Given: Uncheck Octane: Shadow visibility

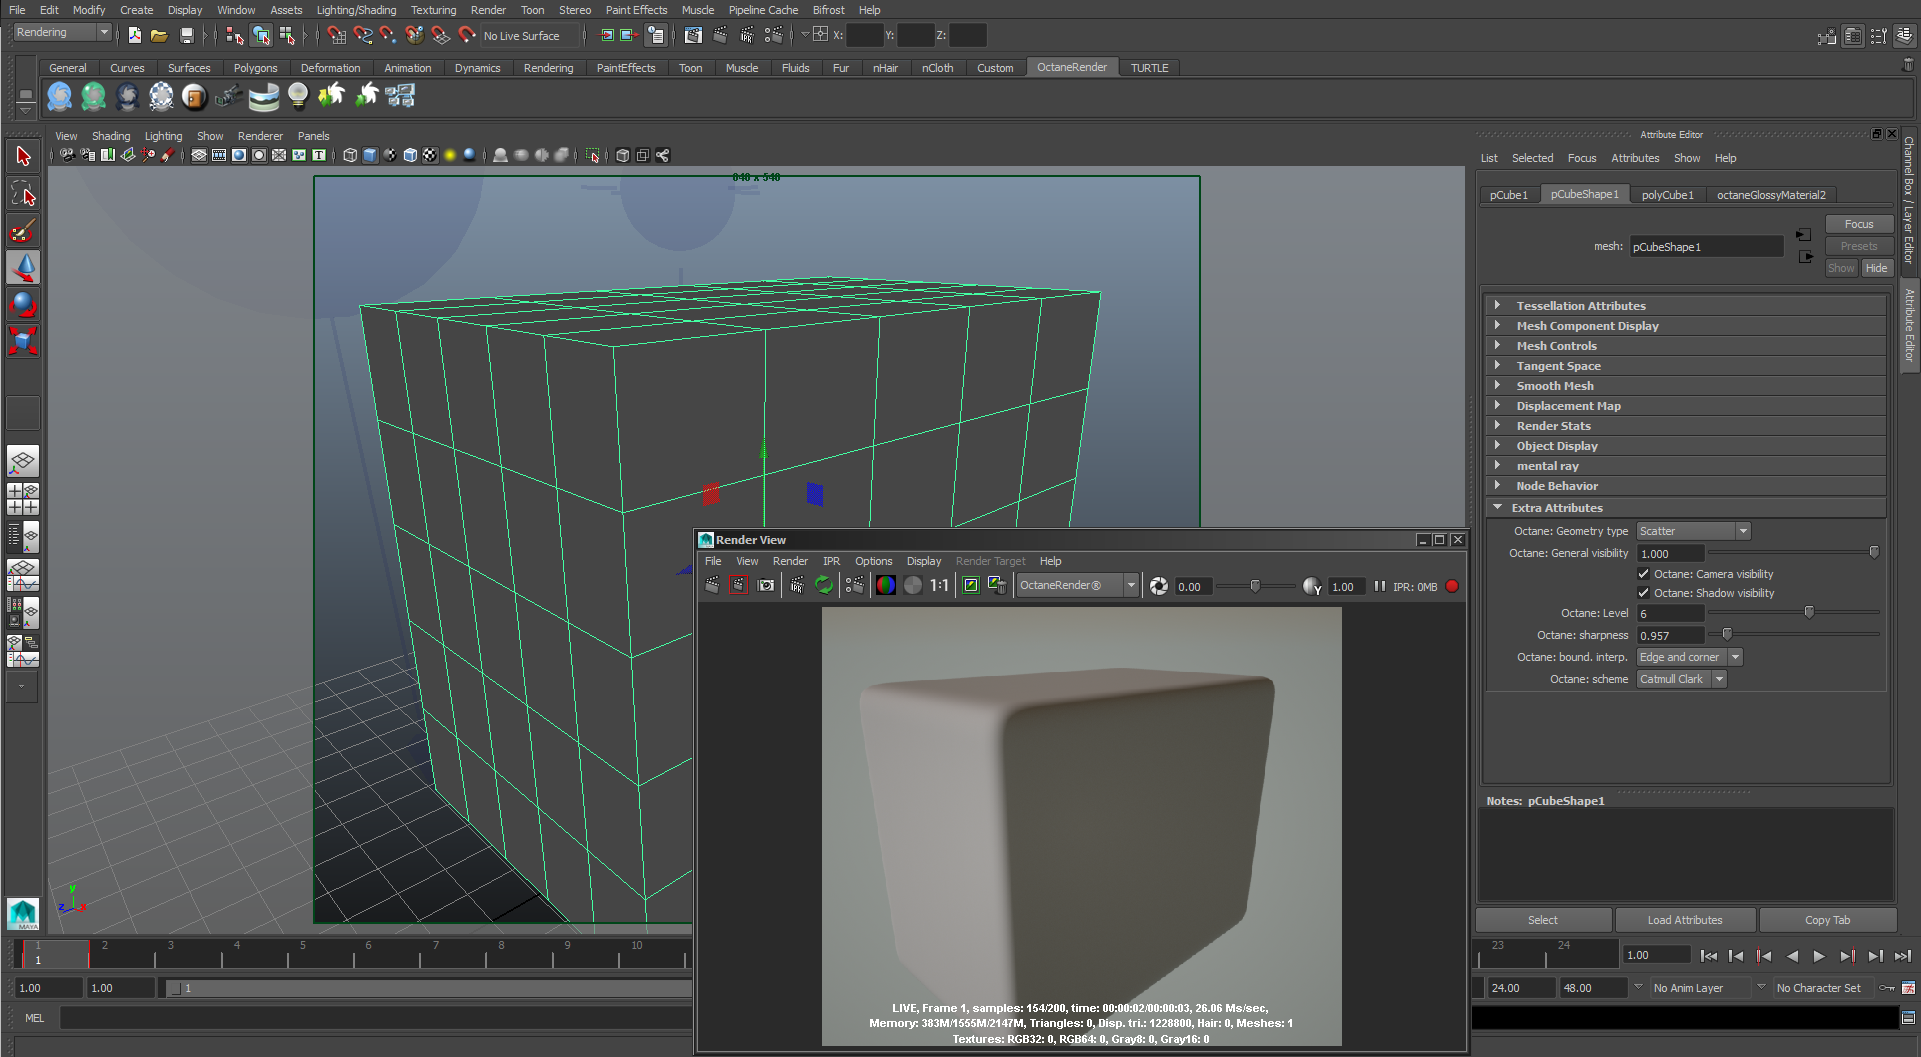Looking at the screenshot, I should pos(1643,593).
